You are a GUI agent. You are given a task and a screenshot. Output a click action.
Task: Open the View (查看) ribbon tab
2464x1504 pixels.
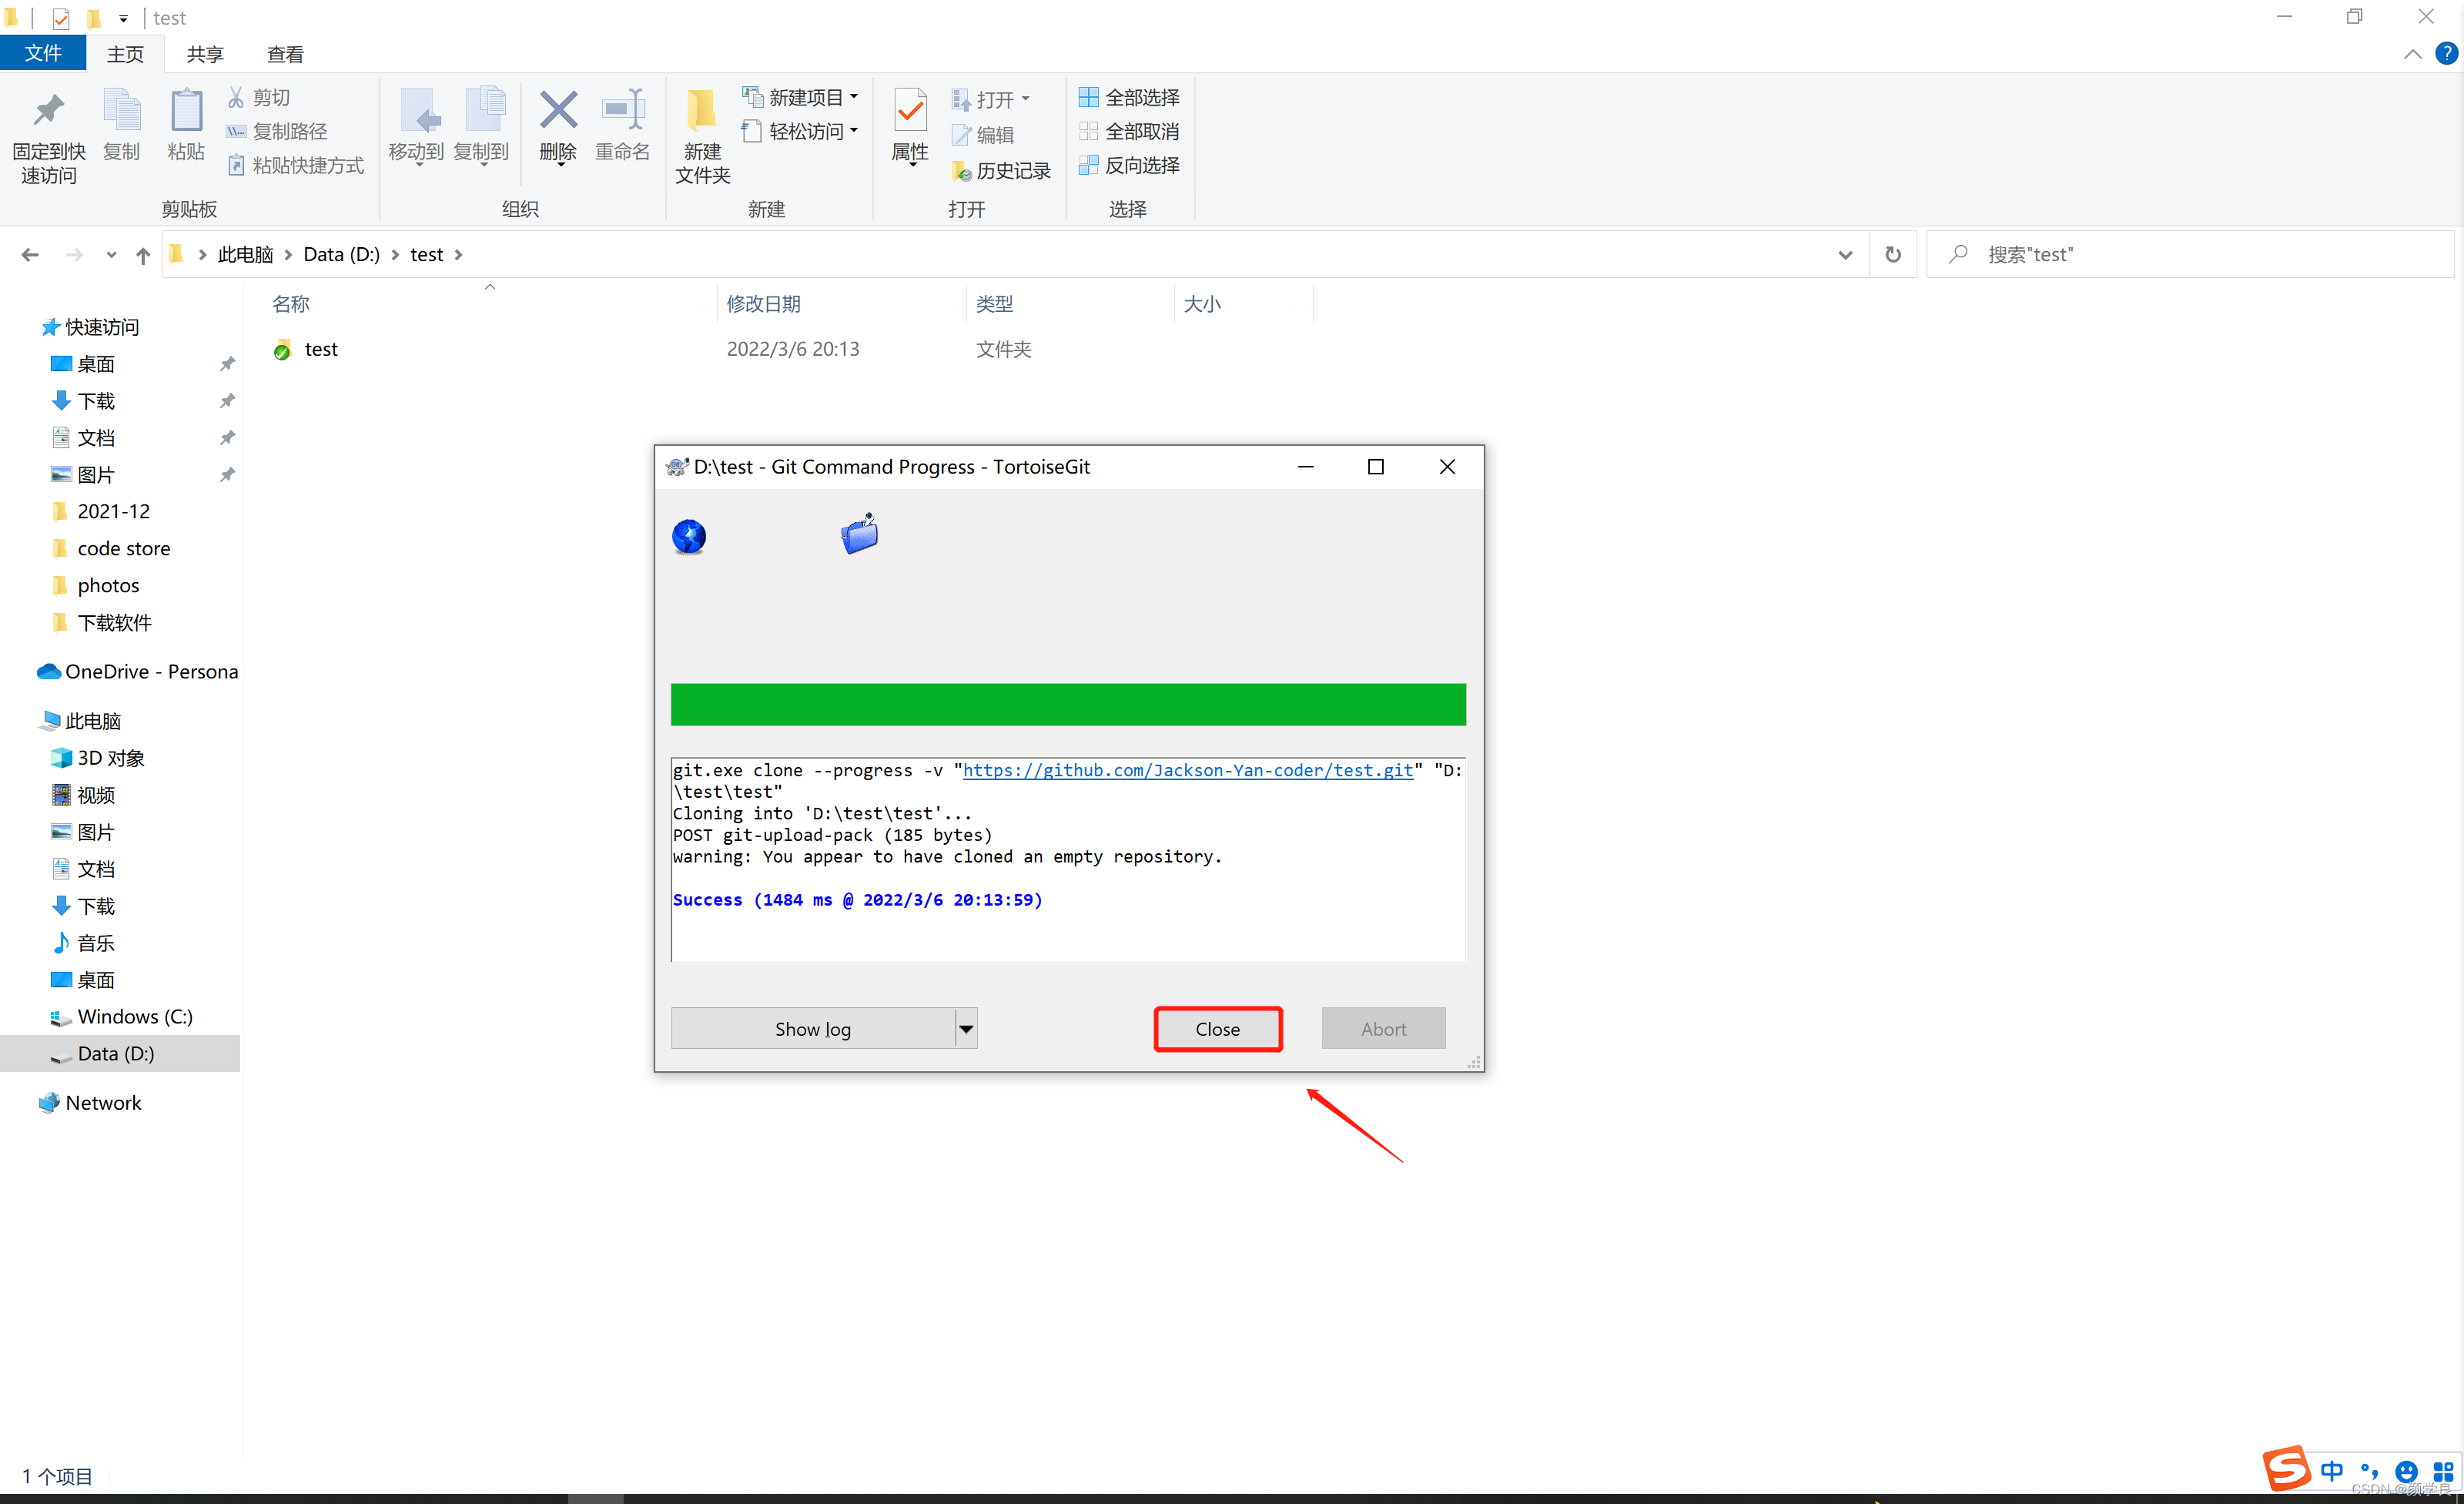tap(285, 54)
